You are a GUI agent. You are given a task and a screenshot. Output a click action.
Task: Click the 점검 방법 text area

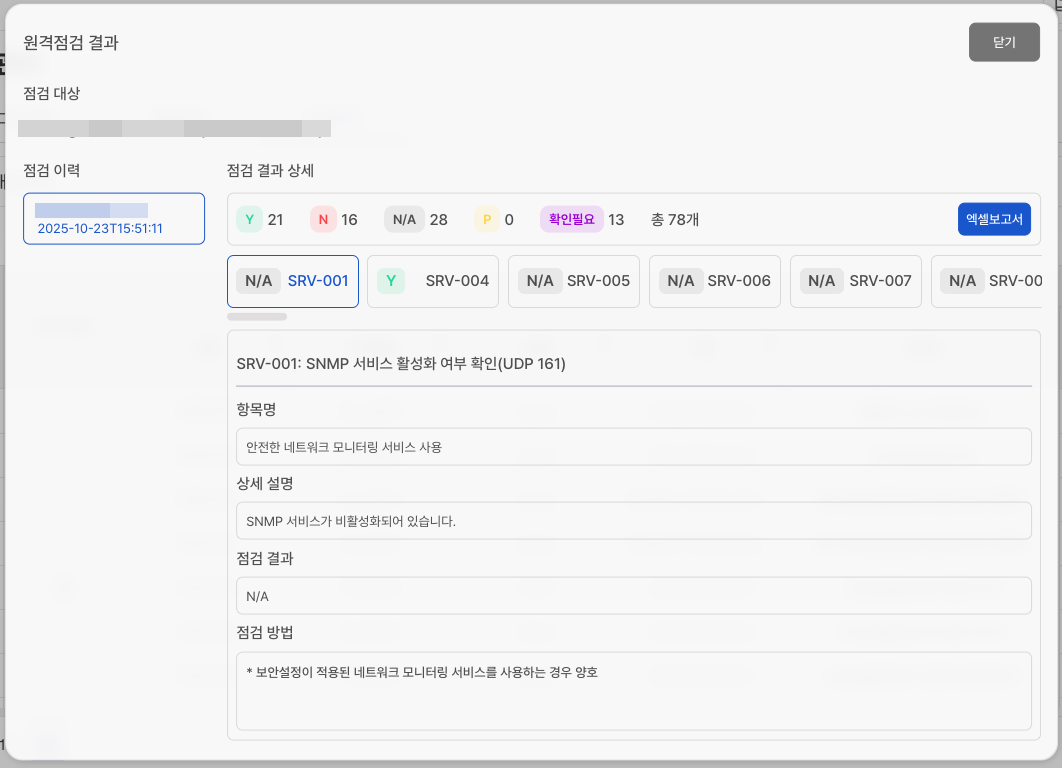point(633,691)
